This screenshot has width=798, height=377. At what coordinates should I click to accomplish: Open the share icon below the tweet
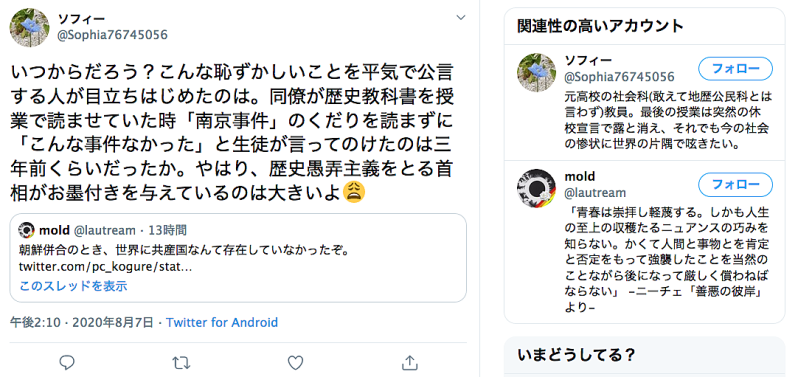click(410, 362)
